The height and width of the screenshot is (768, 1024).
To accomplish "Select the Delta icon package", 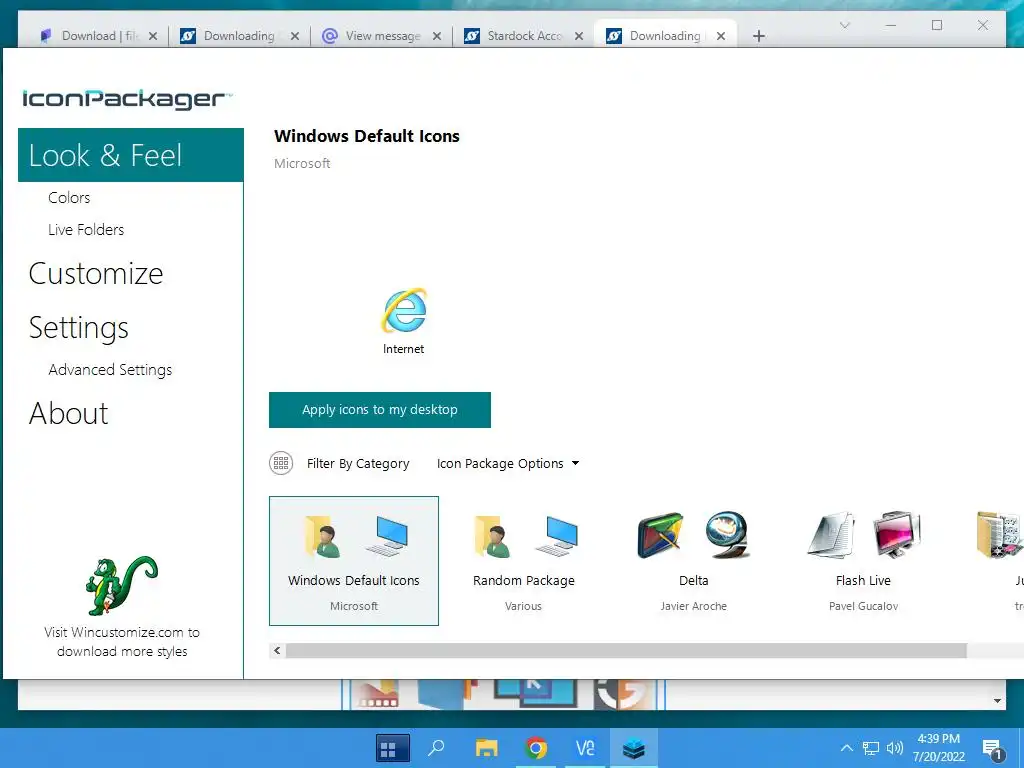I will click(694, 561).
